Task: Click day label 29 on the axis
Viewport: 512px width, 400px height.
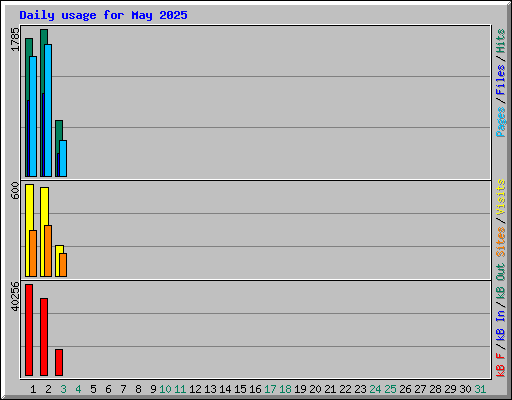Action: tap(450, 389)
